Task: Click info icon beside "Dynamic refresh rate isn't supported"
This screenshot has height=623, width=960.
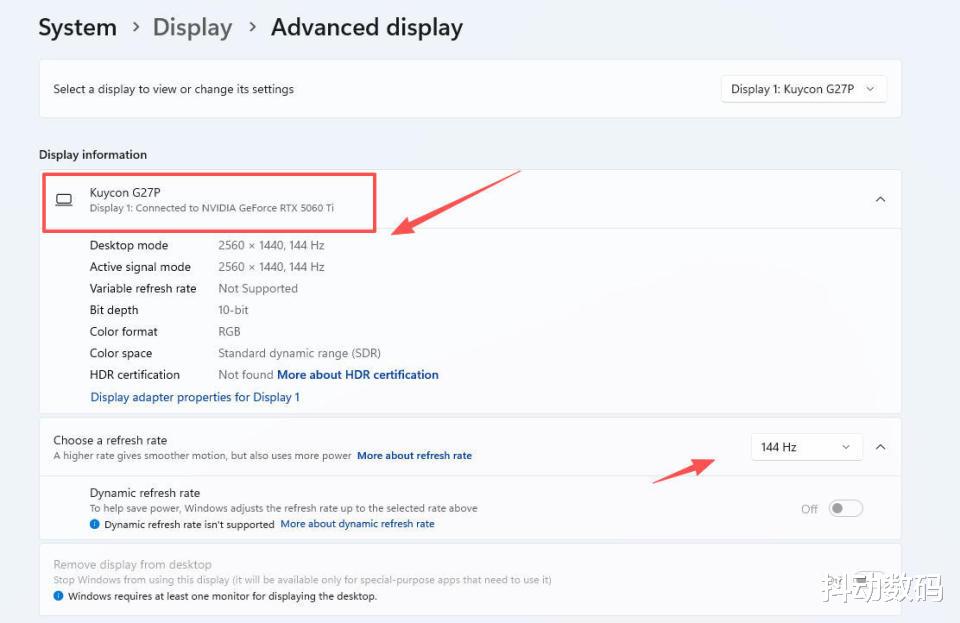Action: tap(95, 524)
